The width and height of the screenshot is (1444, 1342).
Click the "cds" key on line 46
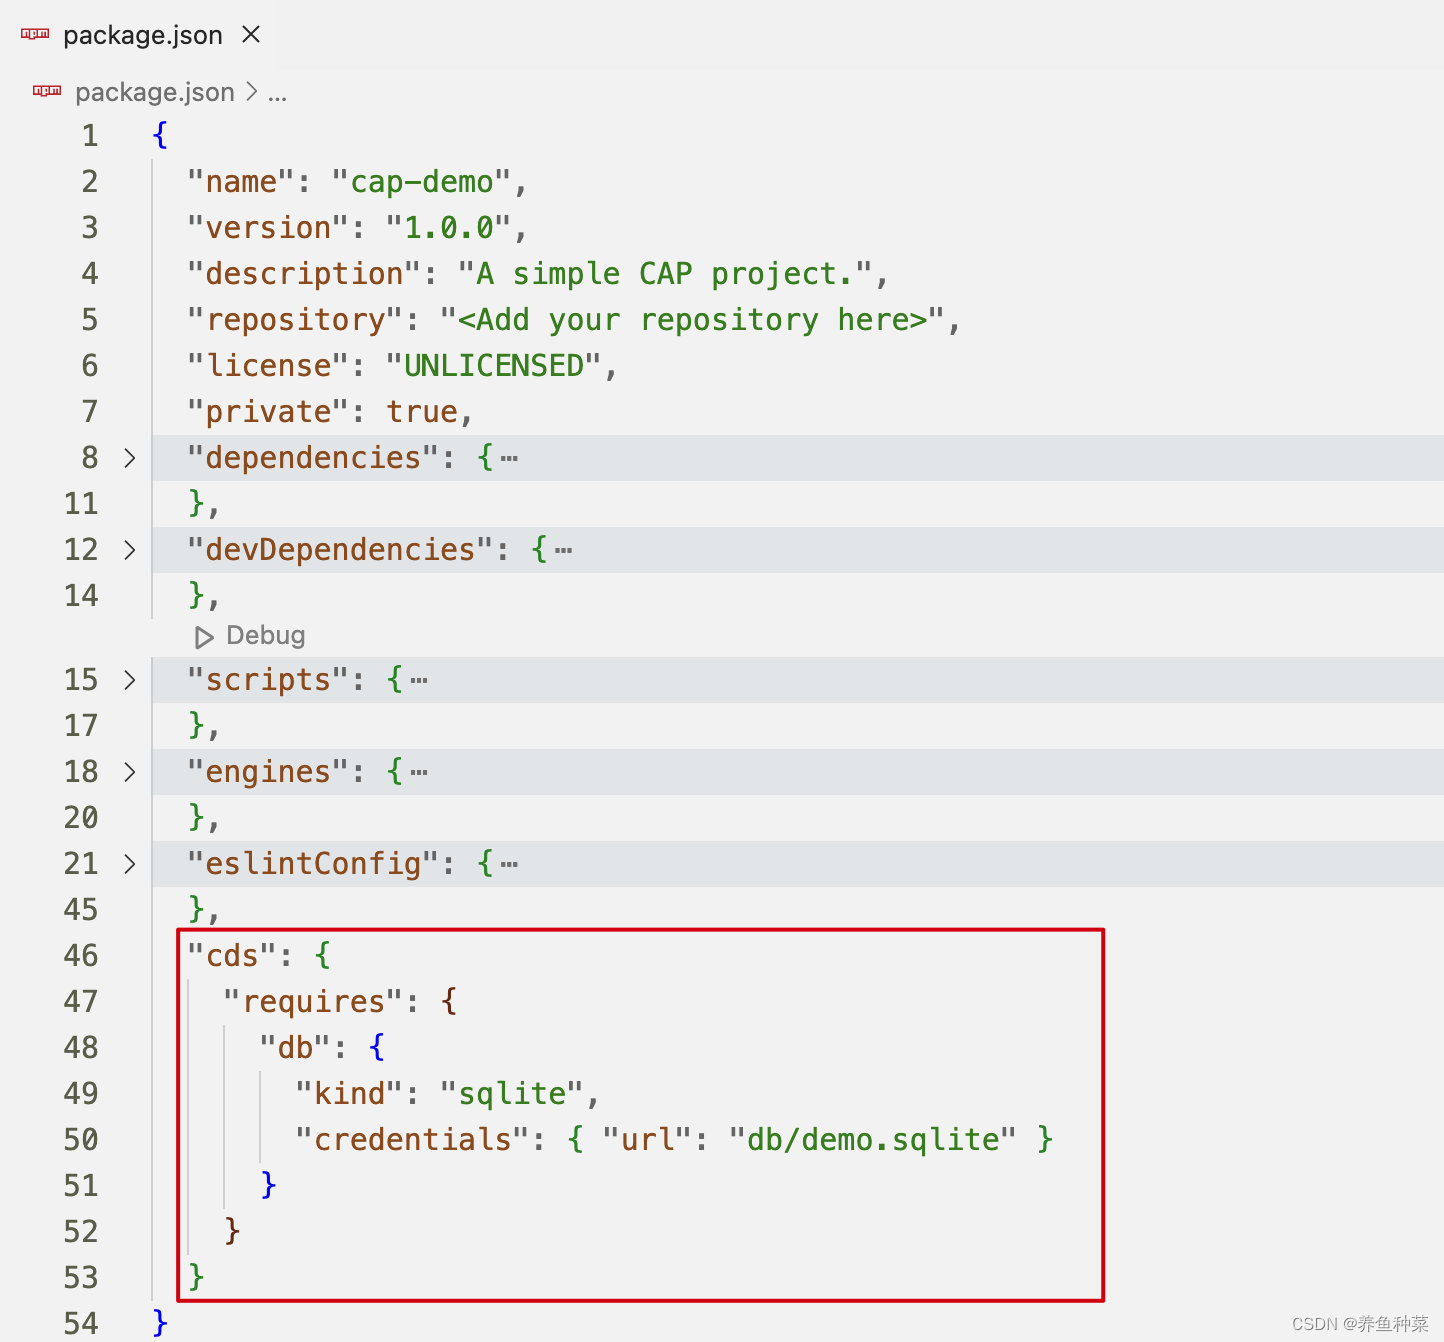[x=232, y=956]
